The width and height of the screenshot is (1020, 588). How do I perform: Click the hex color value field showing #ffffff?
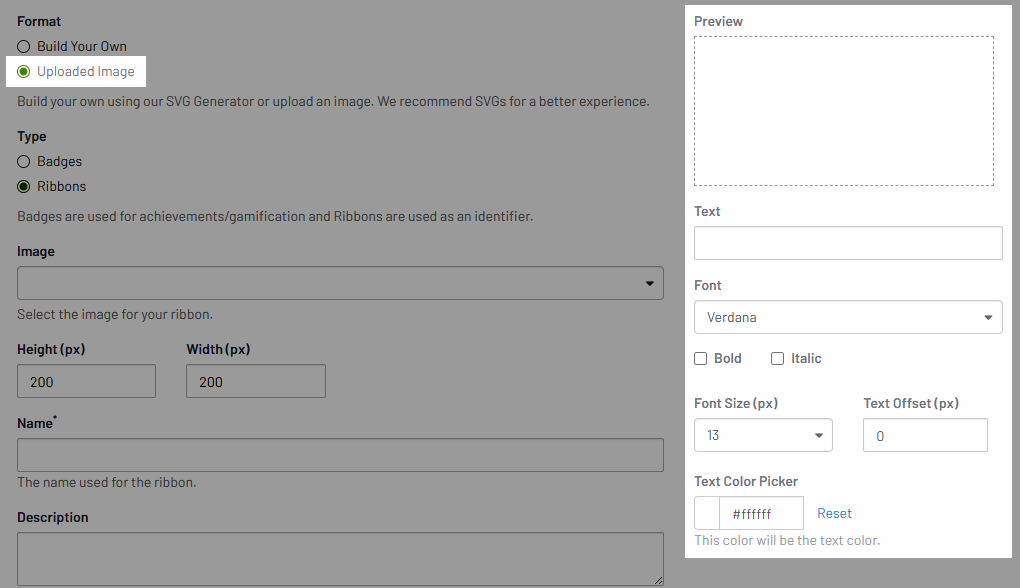[762, 512]
